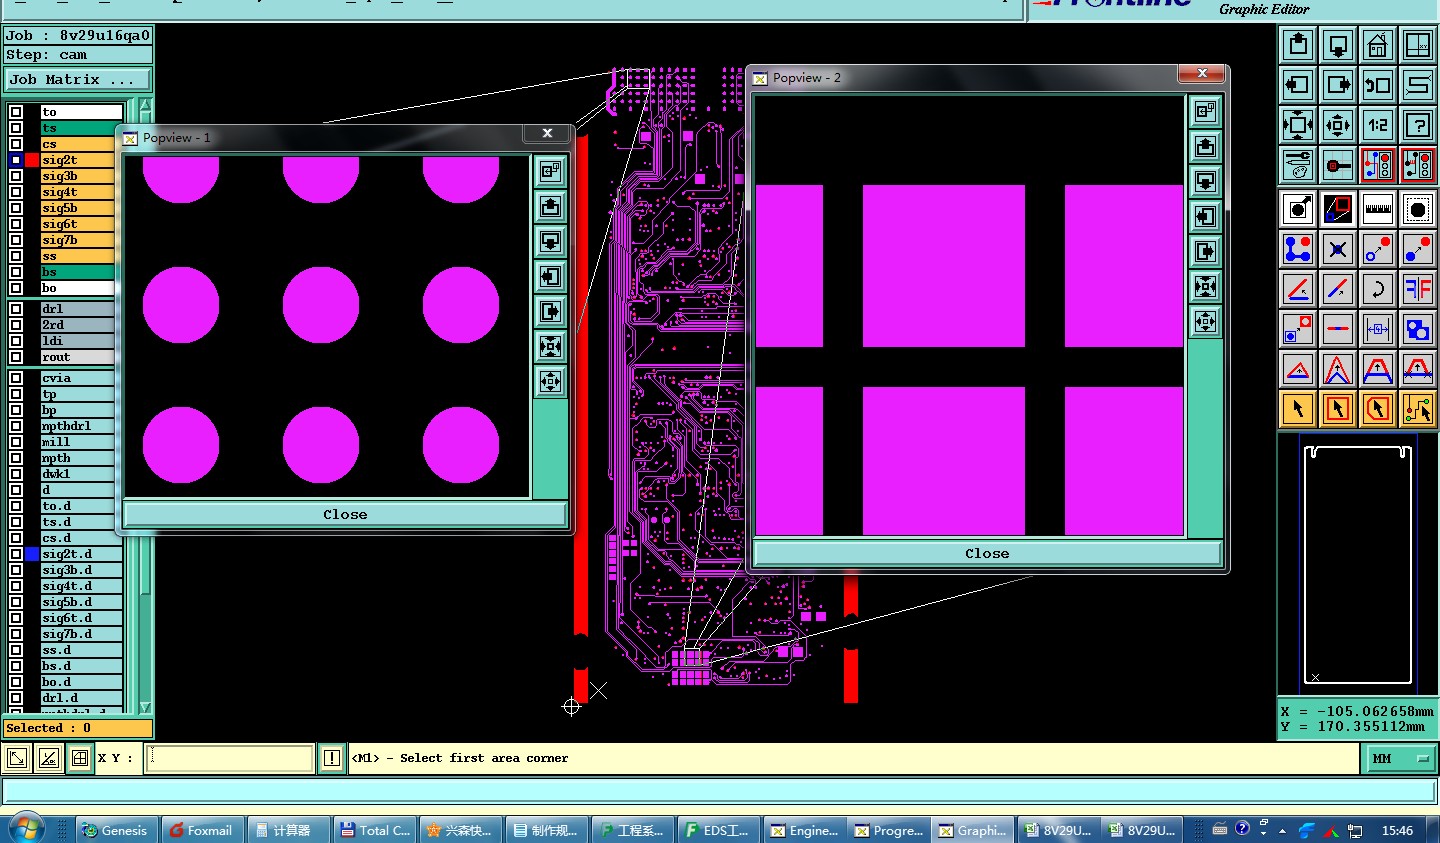Toggle visibility checkbox for layer sig2t

point(16,160)
